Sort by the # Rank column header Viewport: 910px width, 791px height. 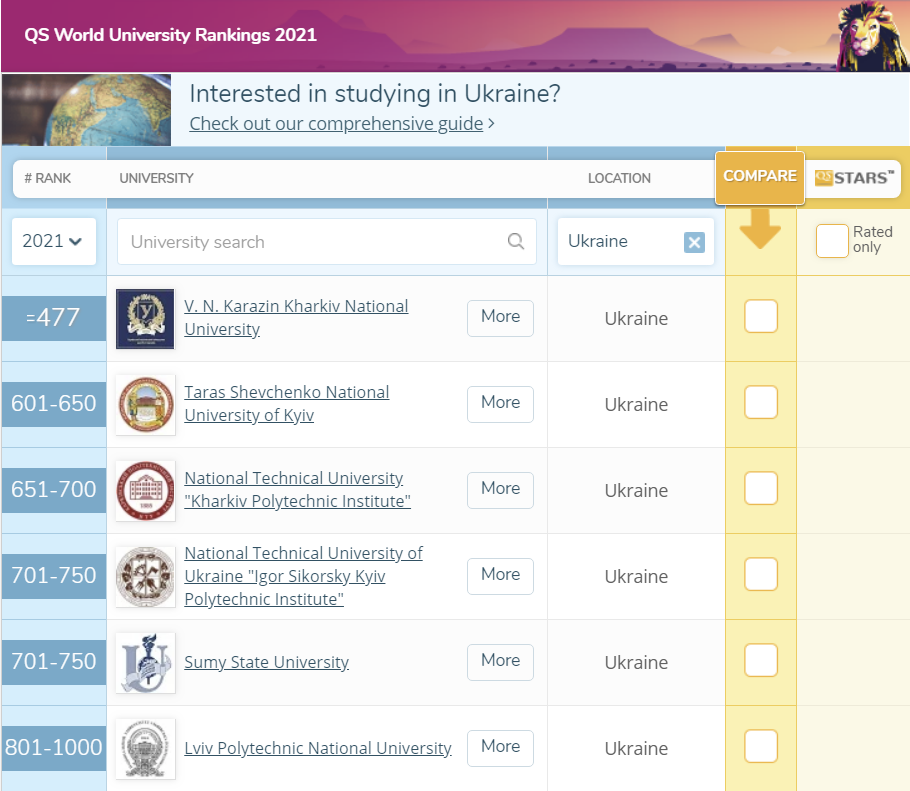pyautogui.click(x=47, y=178)
